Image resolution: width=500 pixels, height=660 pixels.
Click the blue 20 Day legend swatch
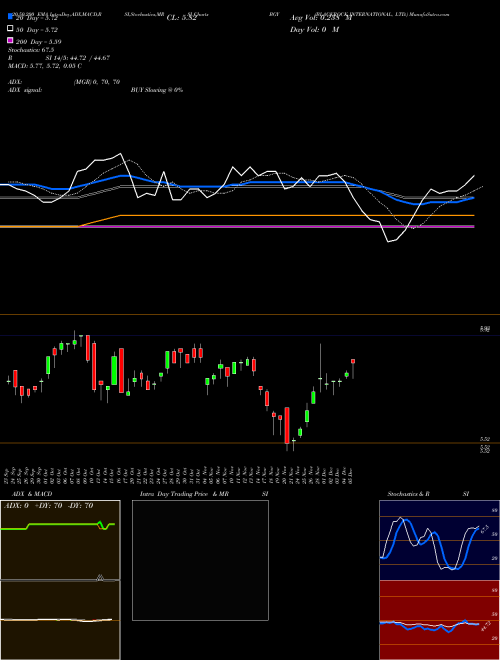click(10, 17)
